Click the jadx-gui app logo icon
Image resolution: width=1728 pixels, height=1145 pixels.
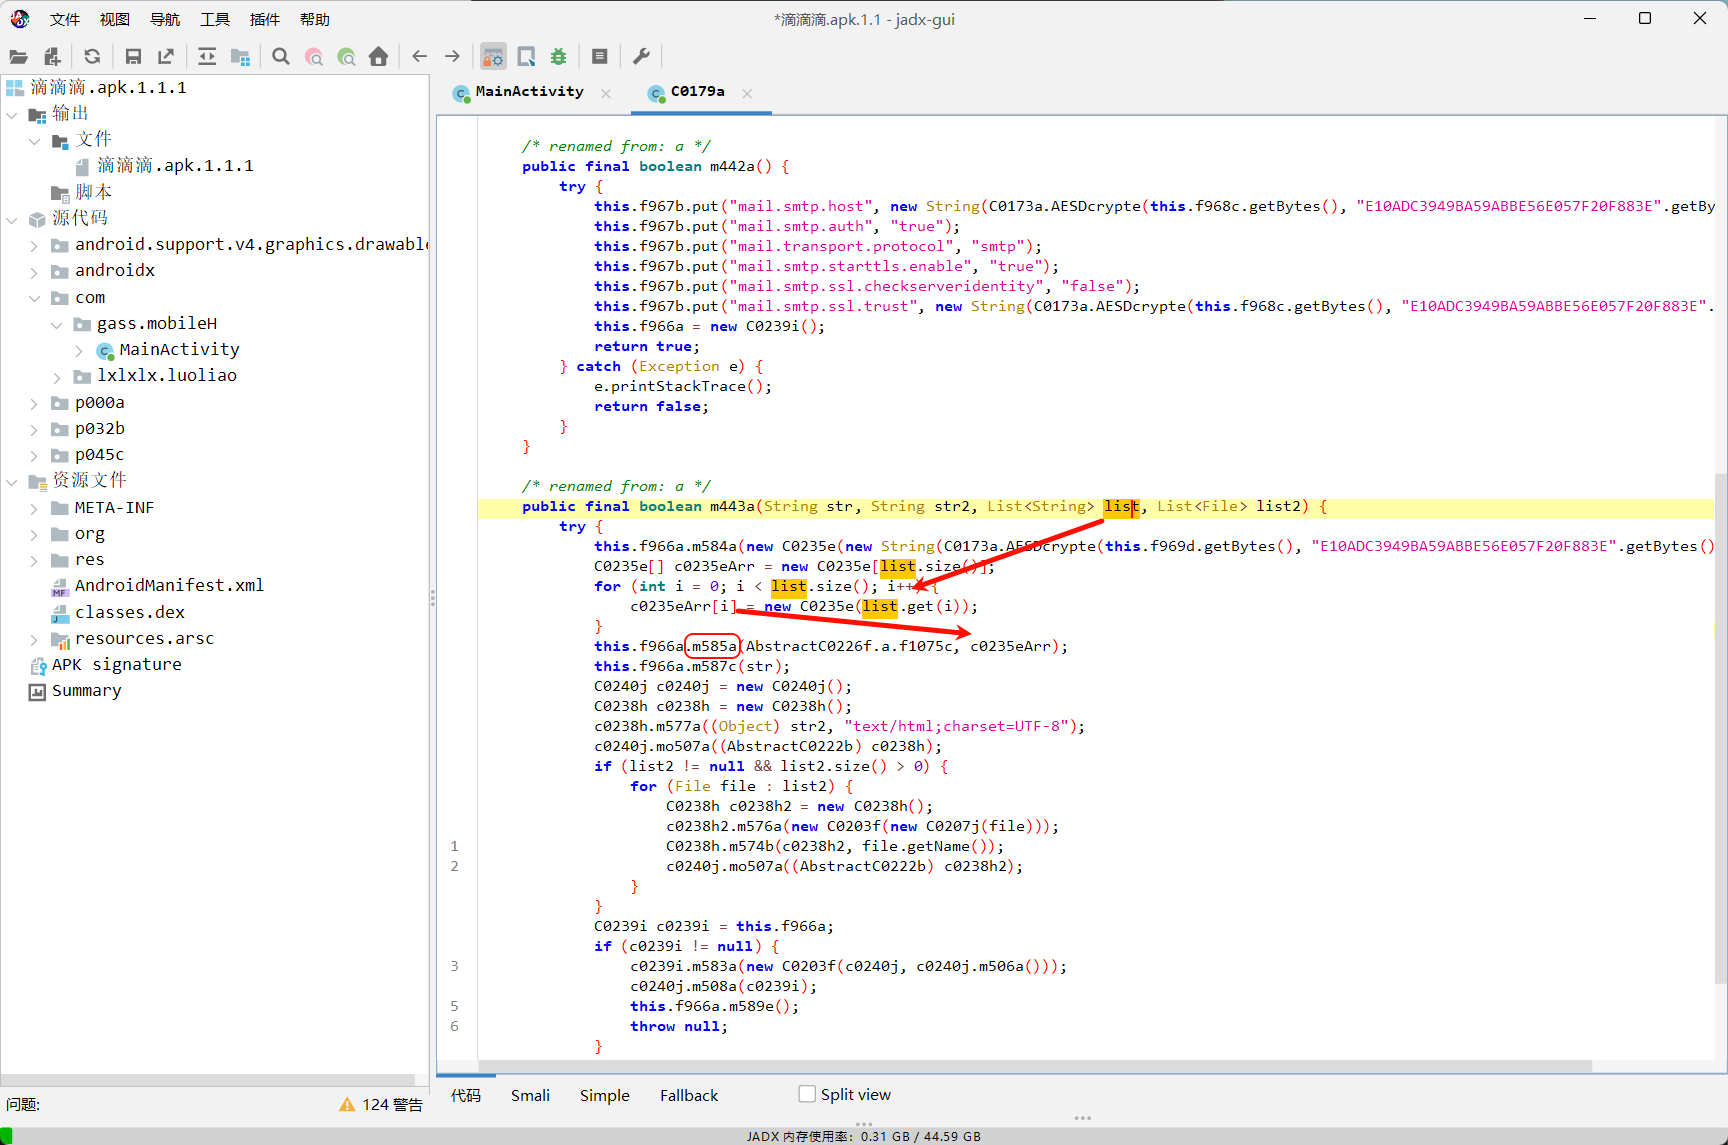20,19
